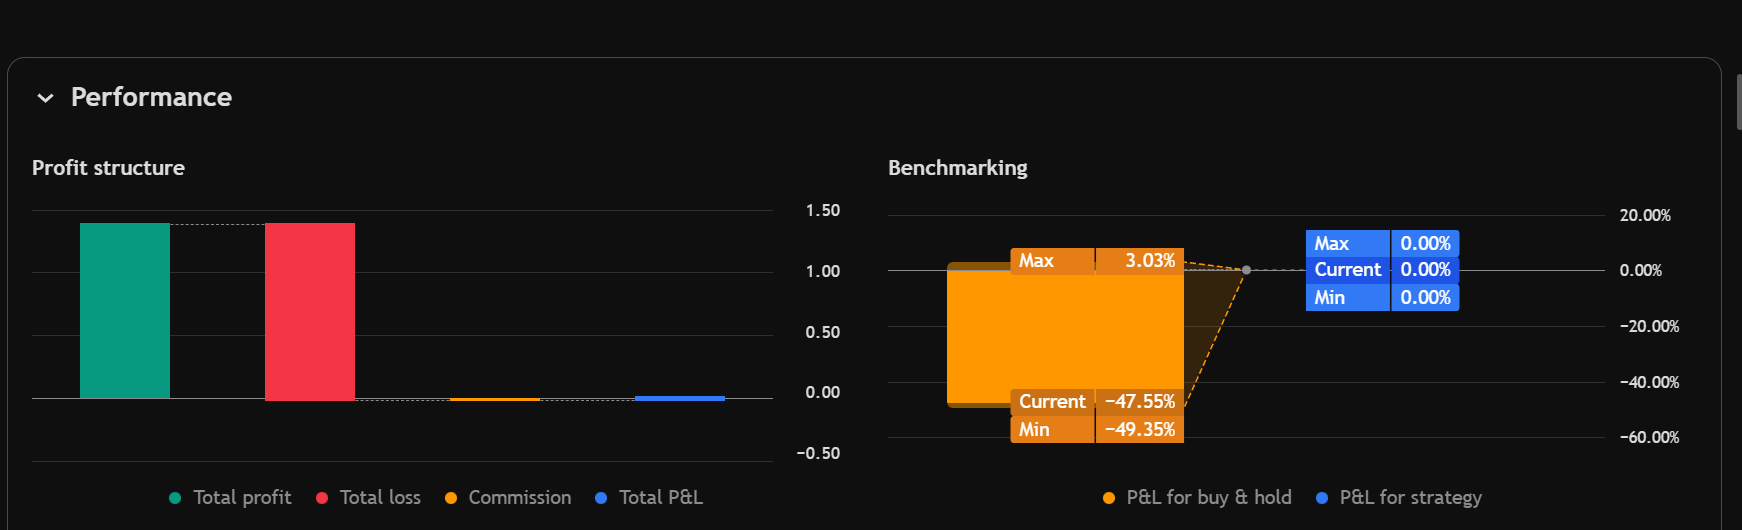Click the green Total profit bar
1742x530 pixels.
pos(125,310)
